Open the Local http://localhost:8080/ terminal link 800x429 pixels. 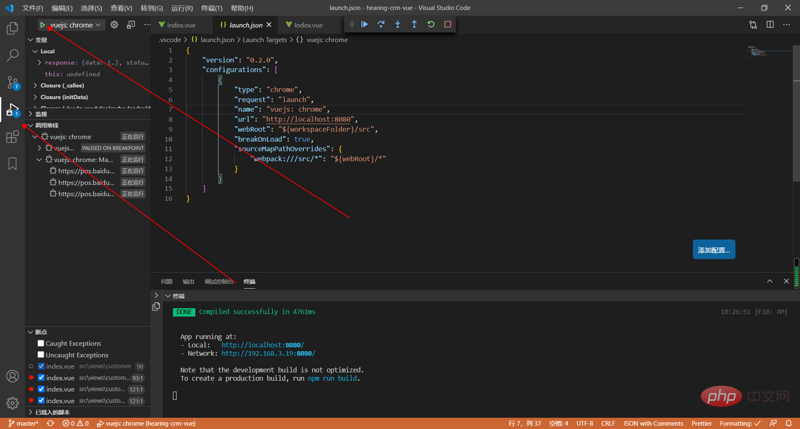[x=263, y=345]
